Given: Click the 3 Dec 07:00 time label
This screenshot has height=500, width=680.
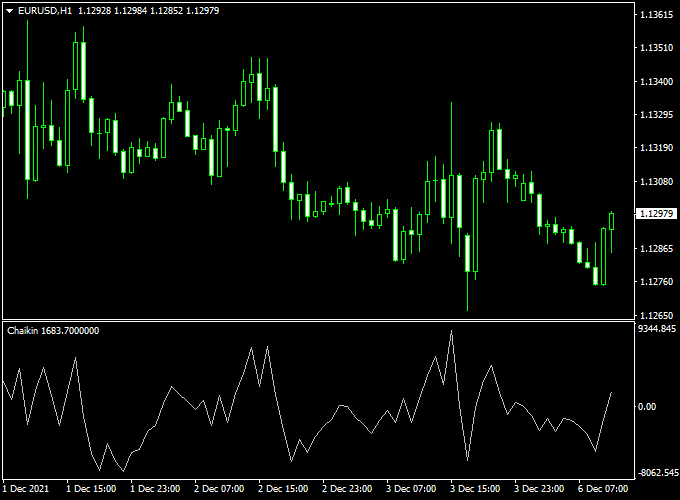Looking at the screenshot, I should tap(411, 489).
